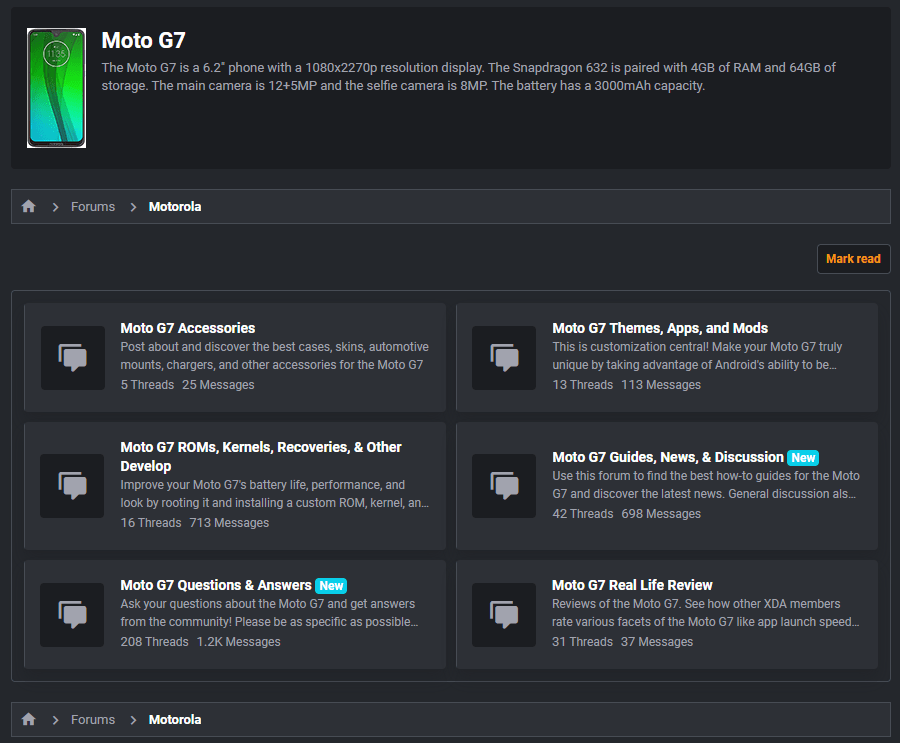The image size is (900, 743).
Task: Click "1.2K Messages" under Questions & Answers
Action: coord(239,642)
